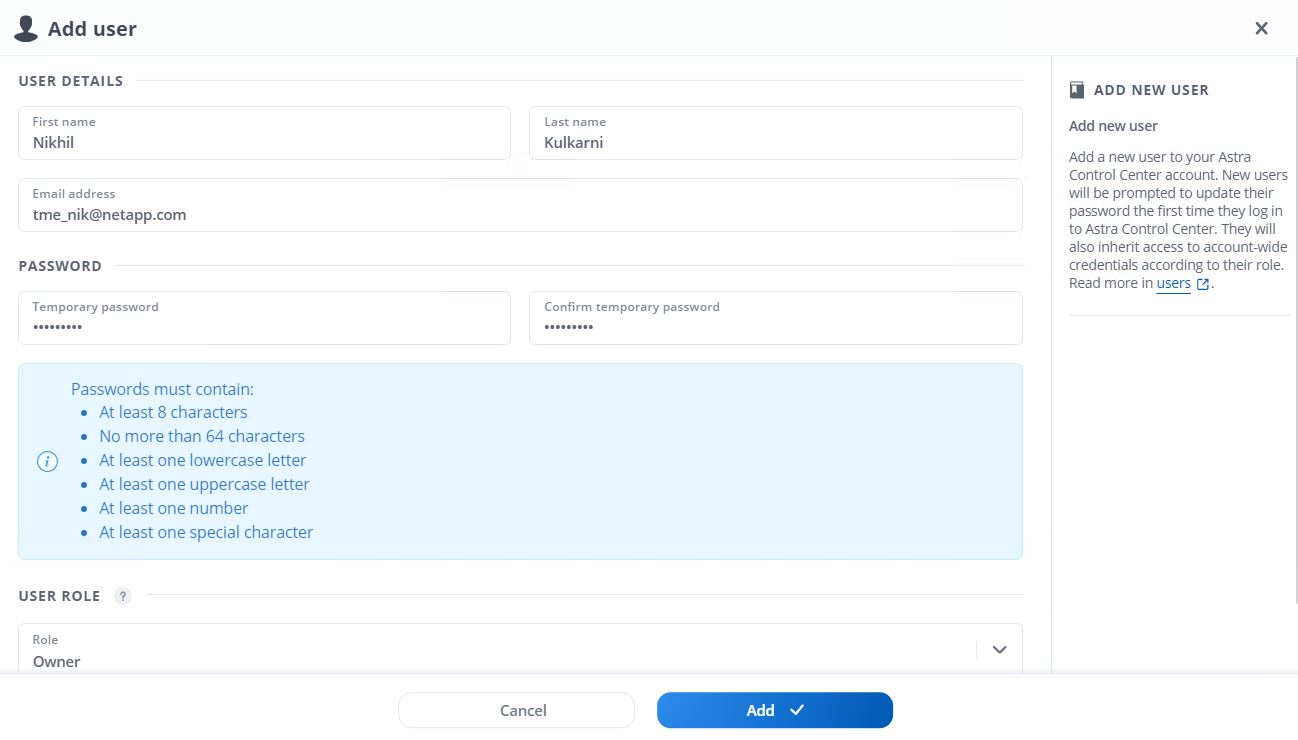Click the Last name field
Image resolution: width=1298 pixels, height=740 pixels.
[x=776, y=133]
